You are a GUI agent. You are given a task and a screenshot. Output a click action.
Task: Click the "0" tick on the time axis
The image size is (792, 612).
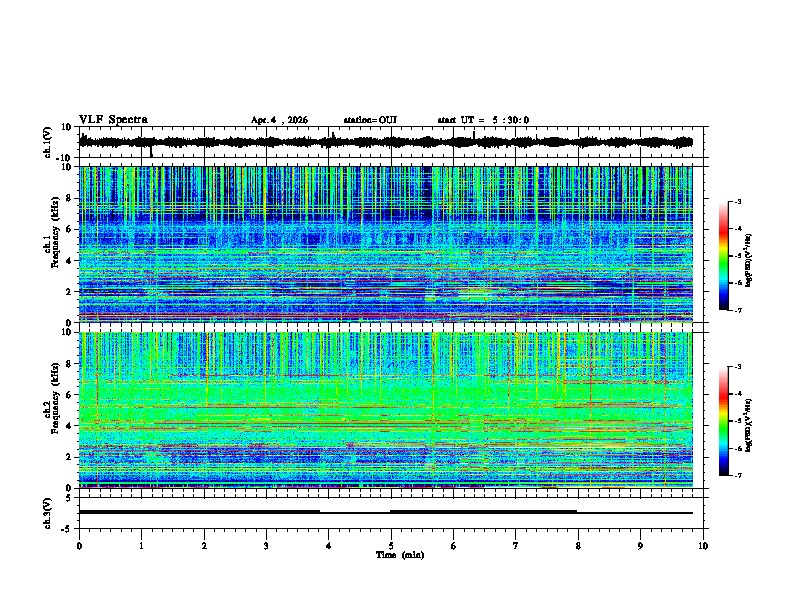coord(79,546)
